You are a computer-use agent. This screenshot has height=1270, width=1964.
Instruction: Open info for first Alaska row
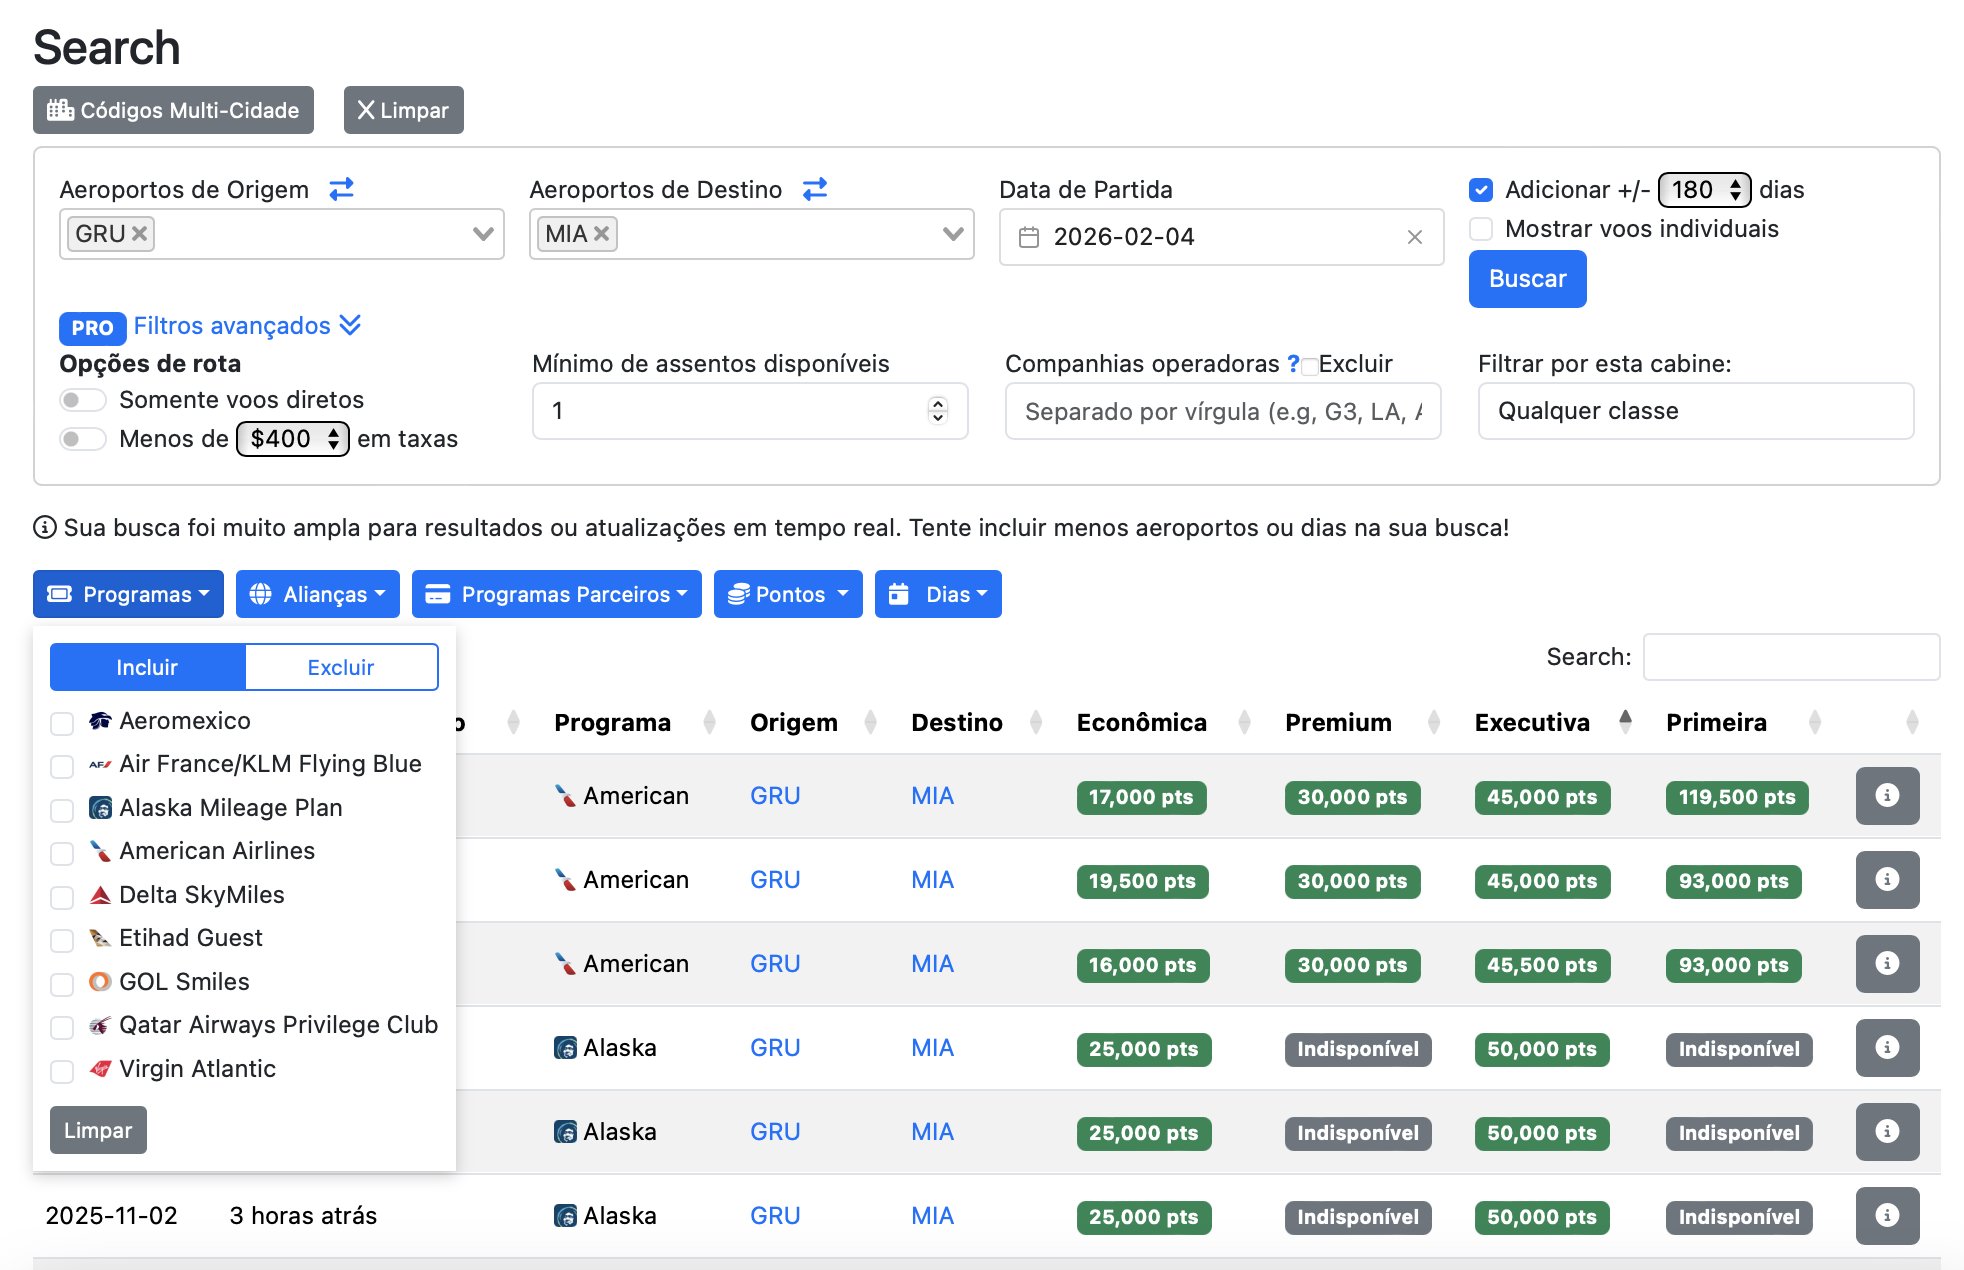click(1887, 1048)
